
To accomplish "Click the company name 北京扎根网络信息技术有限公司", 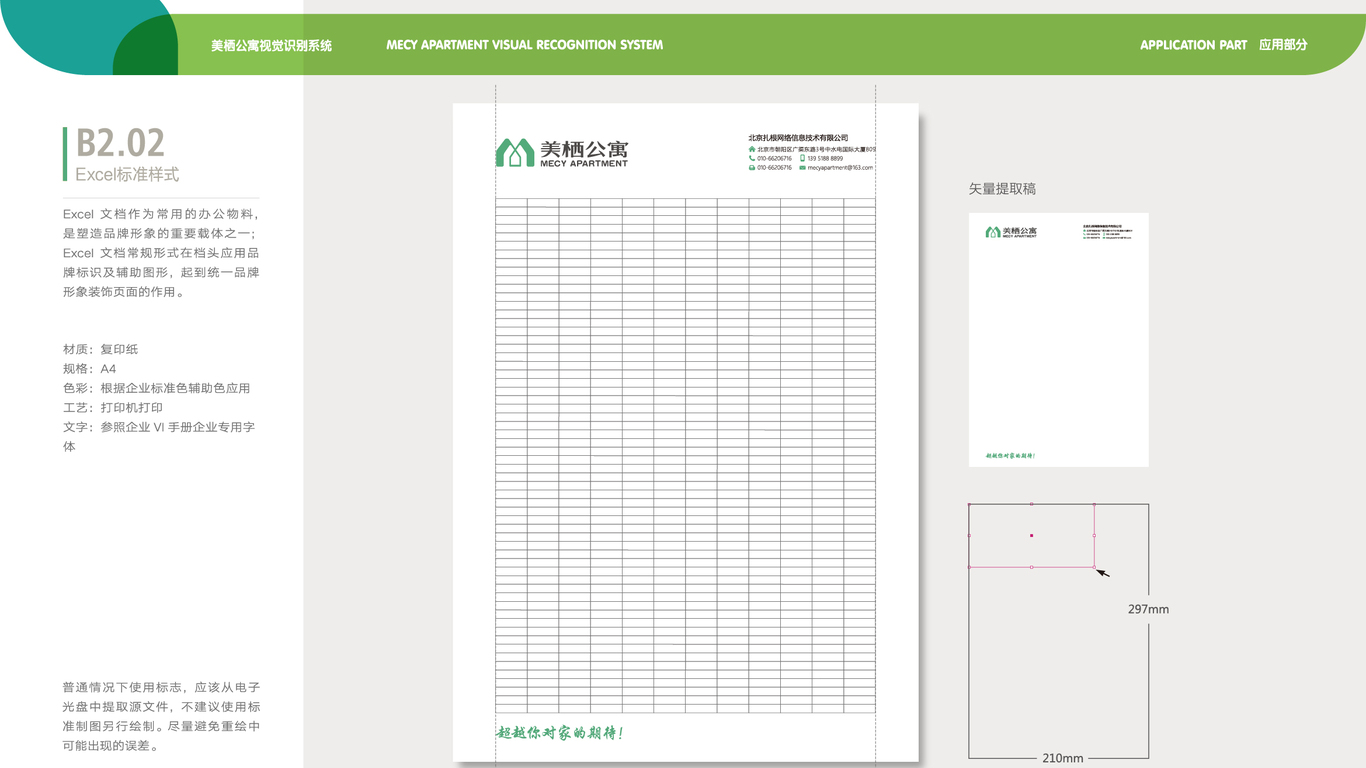I will 798,138.
